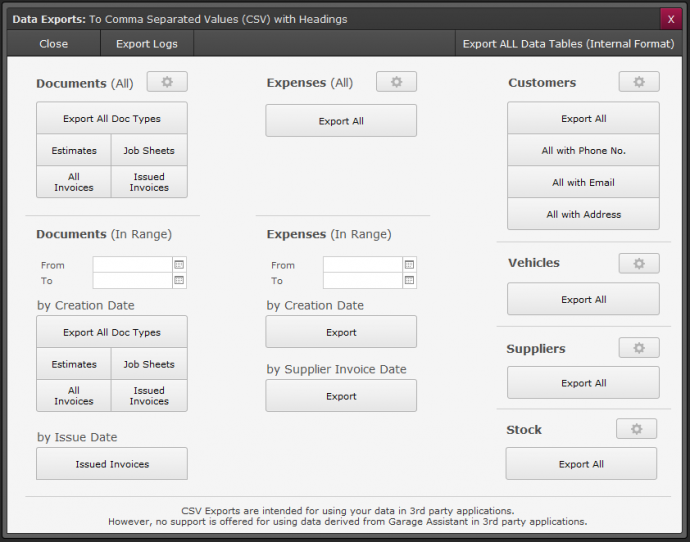This screenshot has height=542, width=690.
Task: Open settings gear for Expenses (All)
Action: pos(396,82)
